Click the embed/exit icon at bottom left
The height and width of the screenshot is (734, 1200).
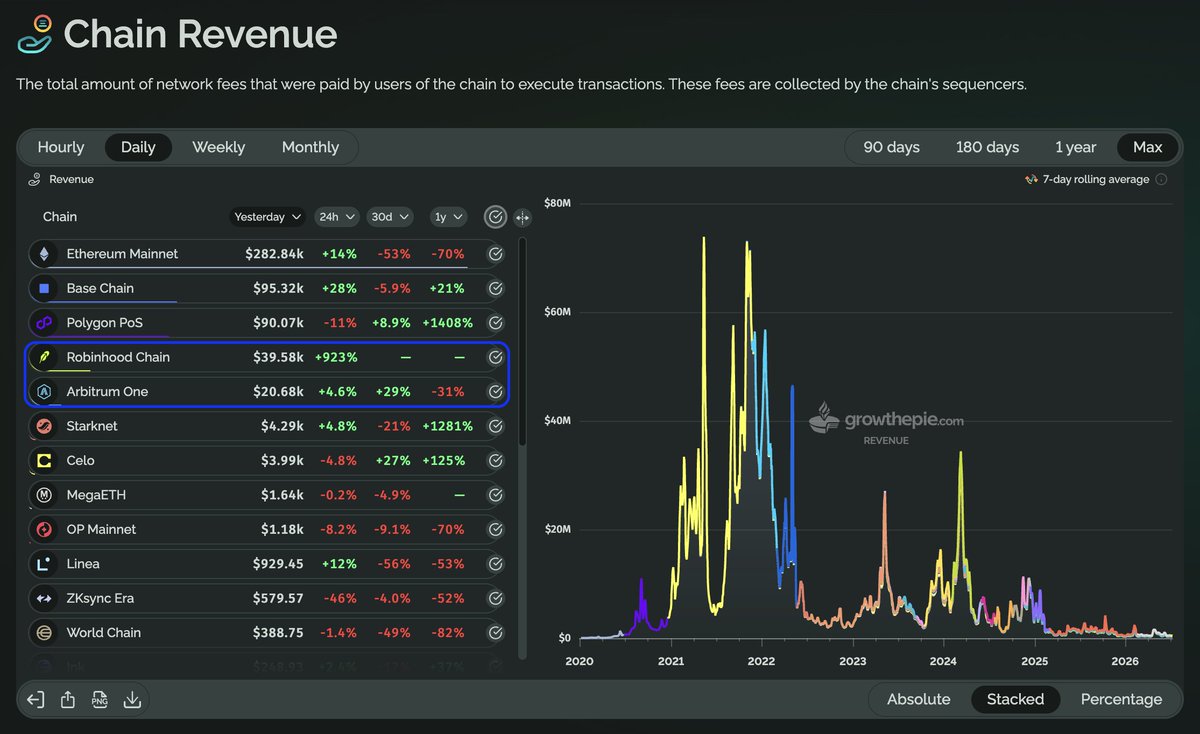35,700
